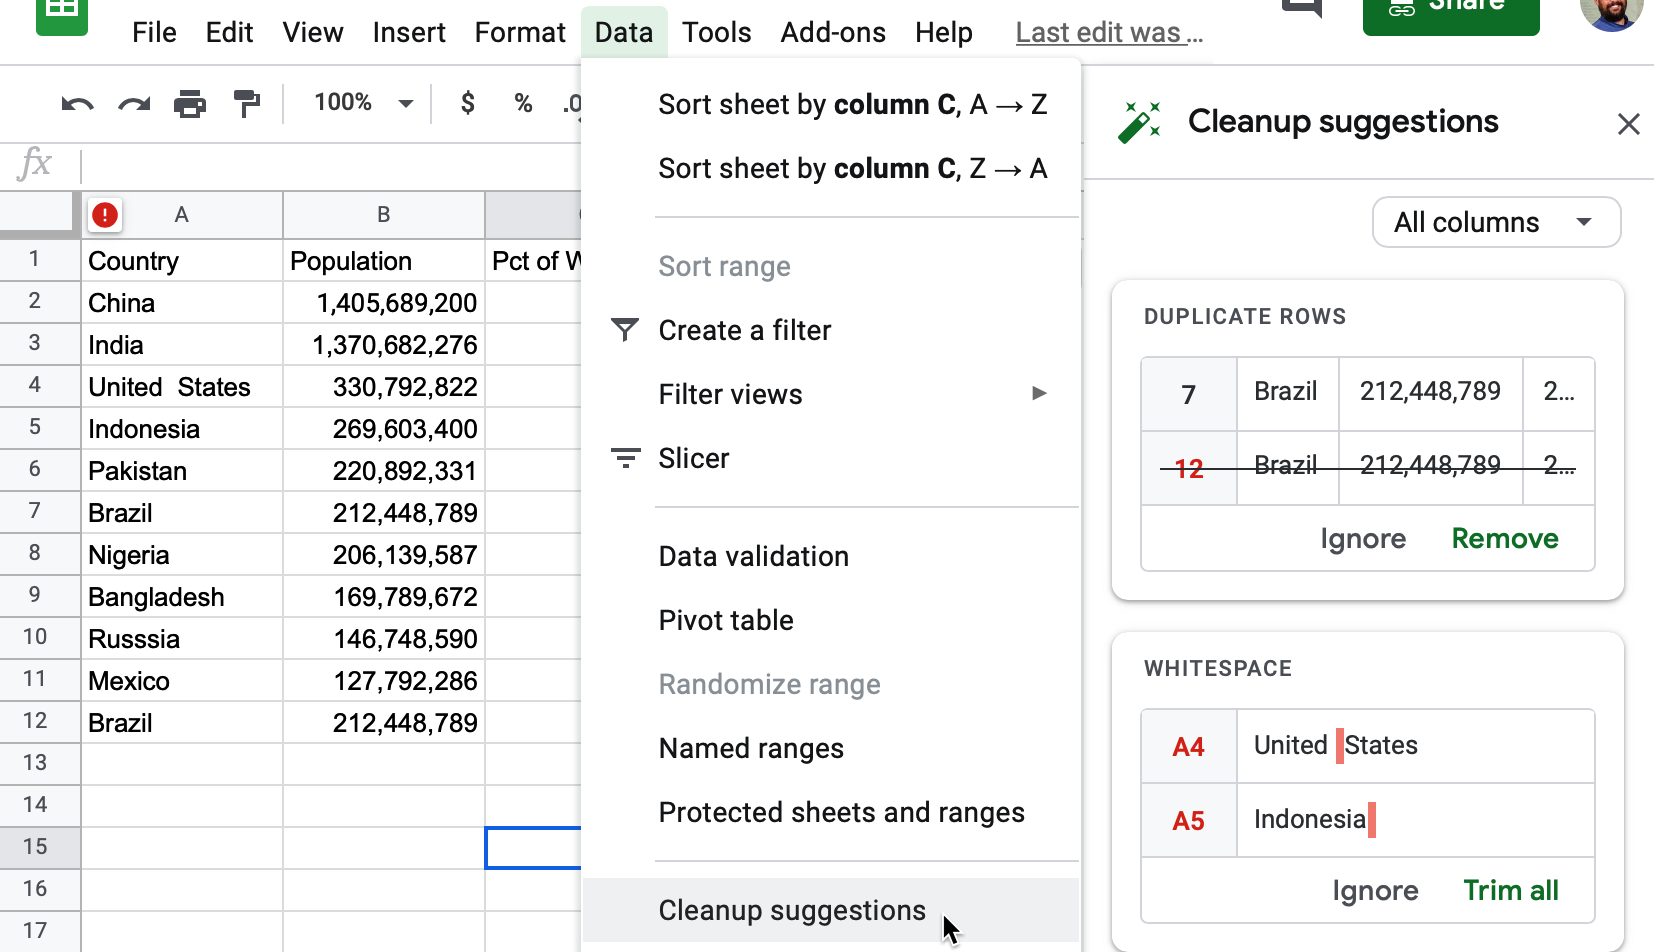
Task: Choose Pivot table from Data menu
Action: (726, 620)
